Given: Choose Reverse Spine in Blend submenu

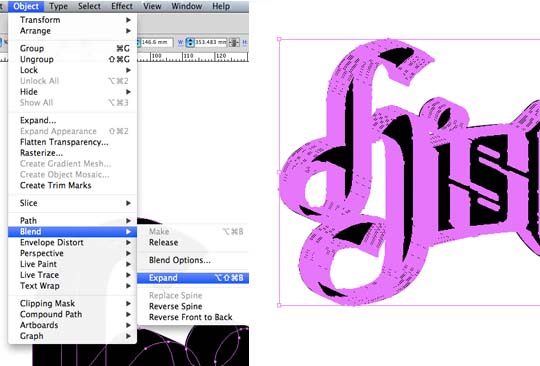Looking at the screenshot, I should click(193, 306).
